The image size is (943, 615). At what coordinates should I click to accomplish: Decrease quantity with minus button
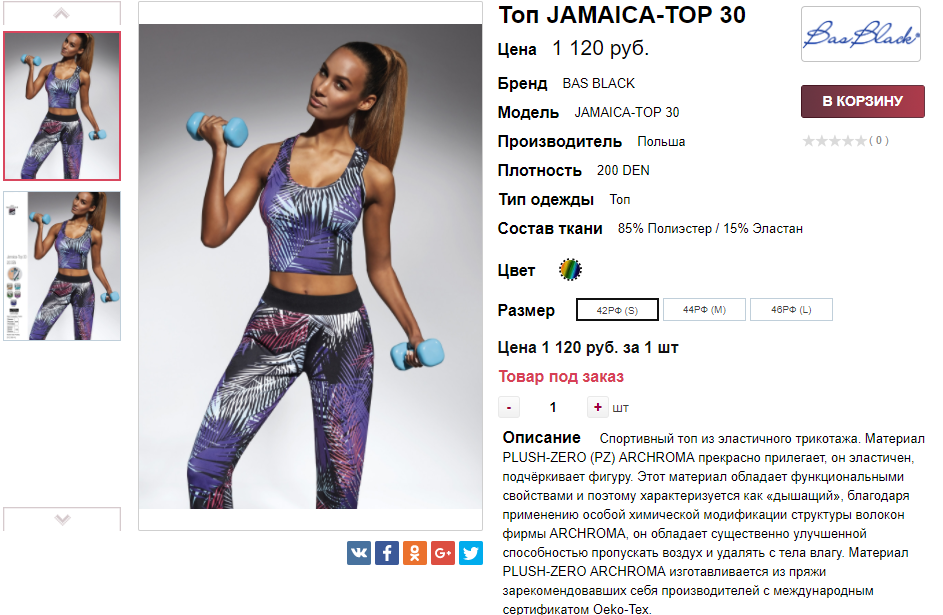point(509,408)
